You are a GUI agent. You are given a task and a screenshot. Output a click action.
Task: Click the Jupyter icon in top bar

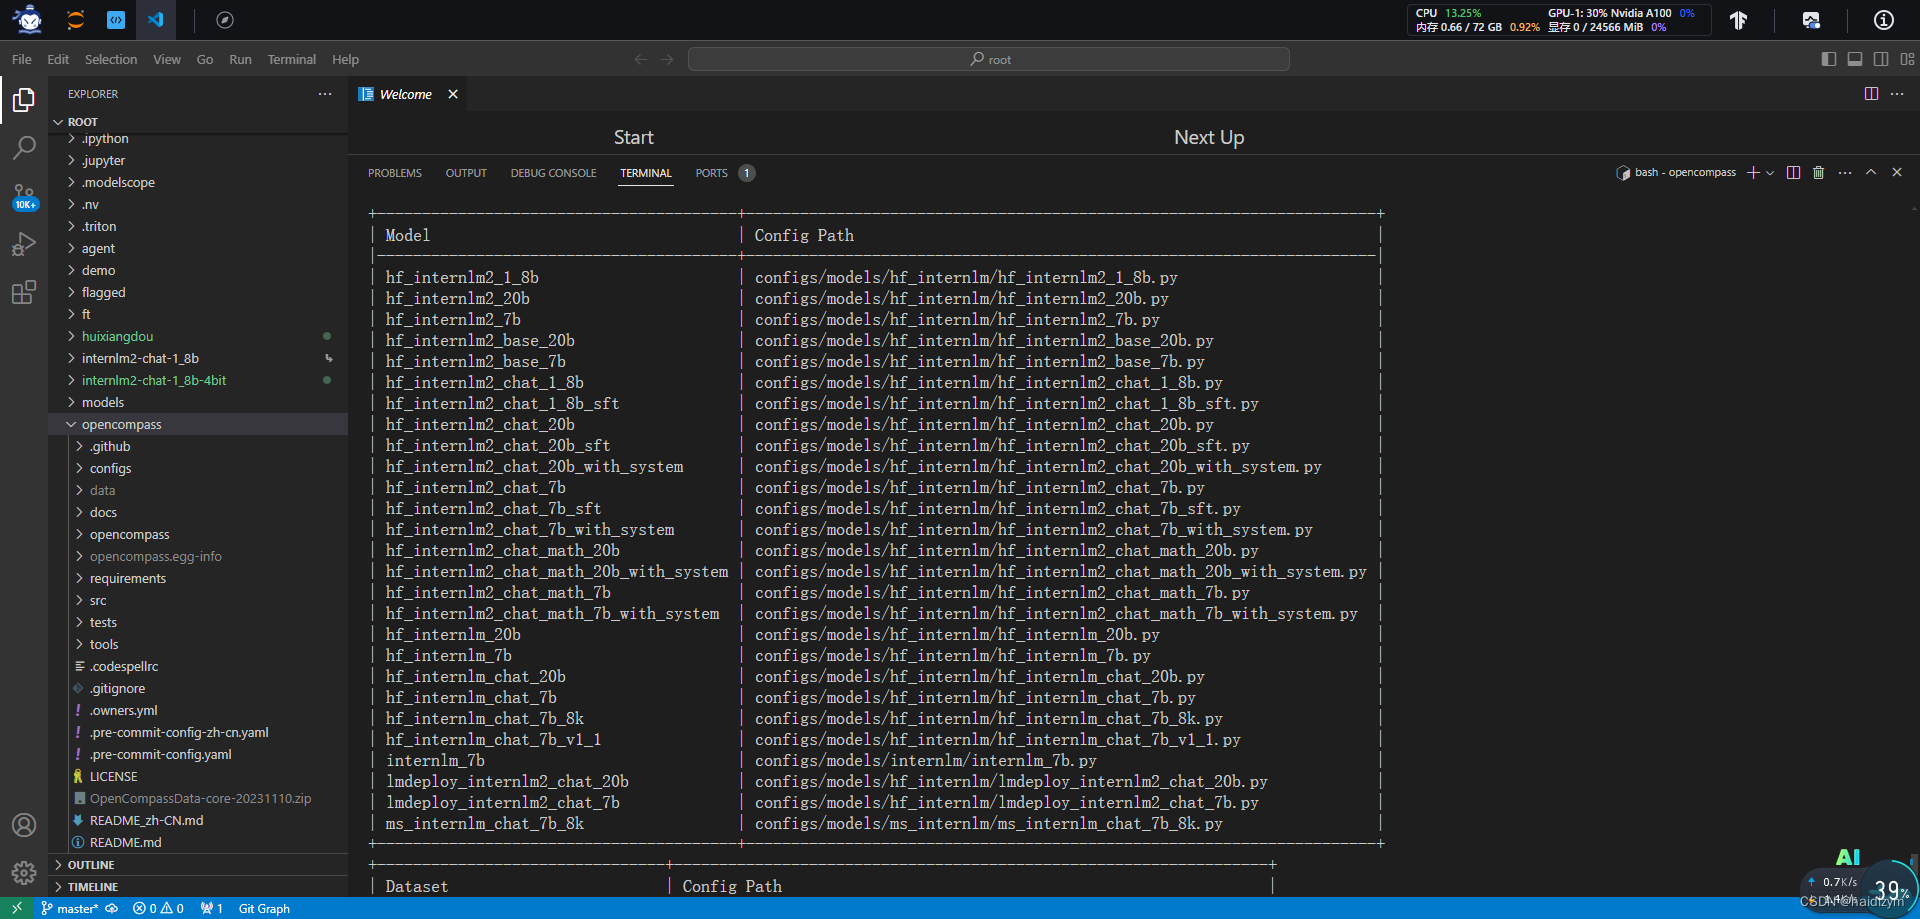click(x=76, y=19)
